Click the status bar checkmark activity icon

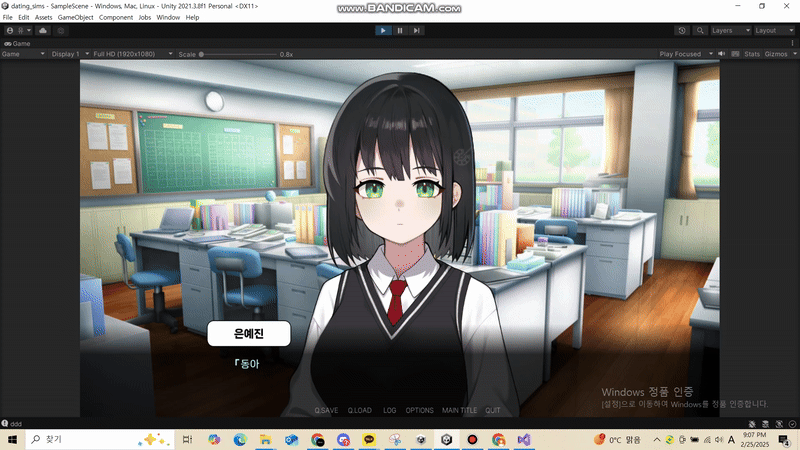[792, 424]
